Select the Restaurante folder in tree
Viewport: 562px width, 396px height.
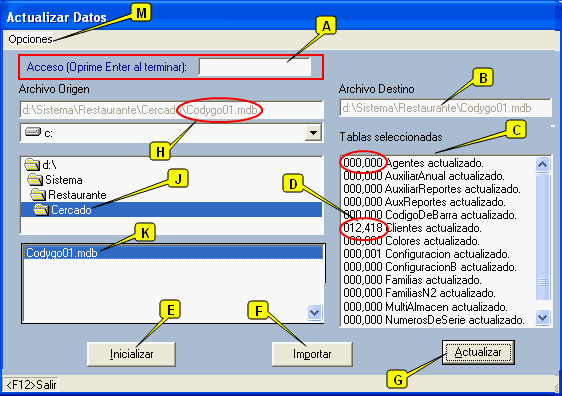[x=68, y=195]
